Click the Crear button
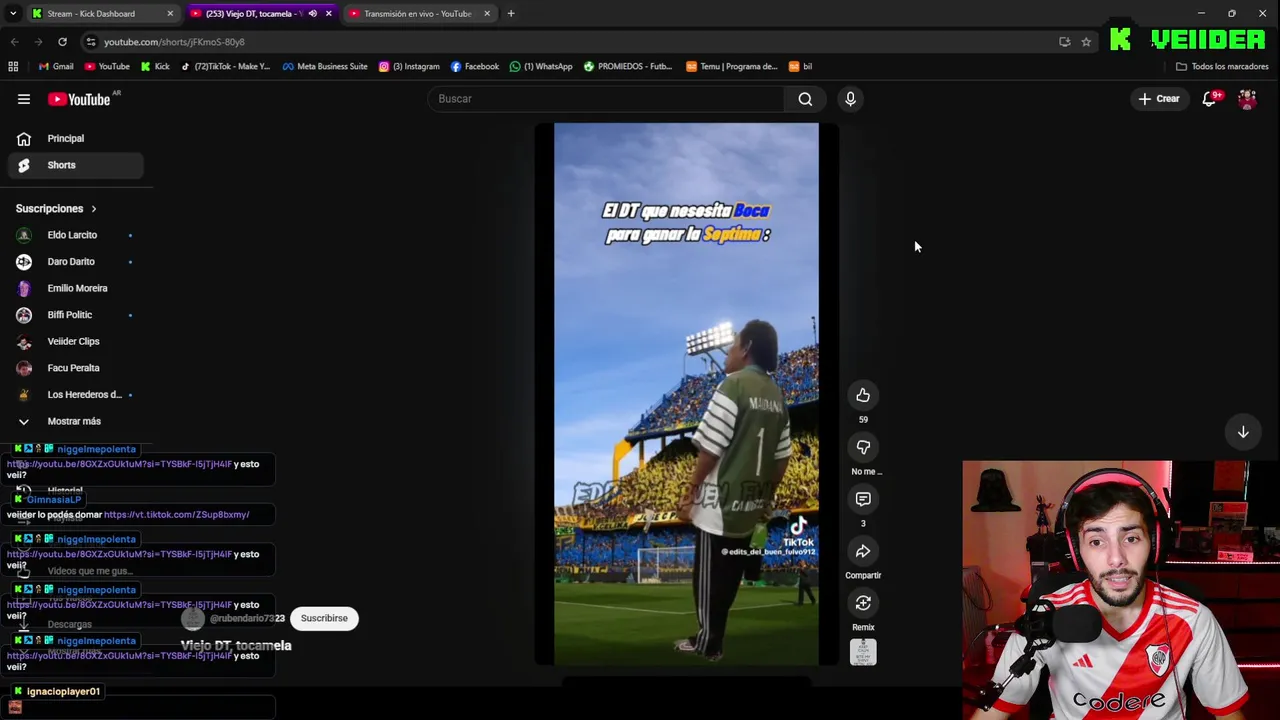This screenshot has width=1280, height=720. tap(1158, 99)
